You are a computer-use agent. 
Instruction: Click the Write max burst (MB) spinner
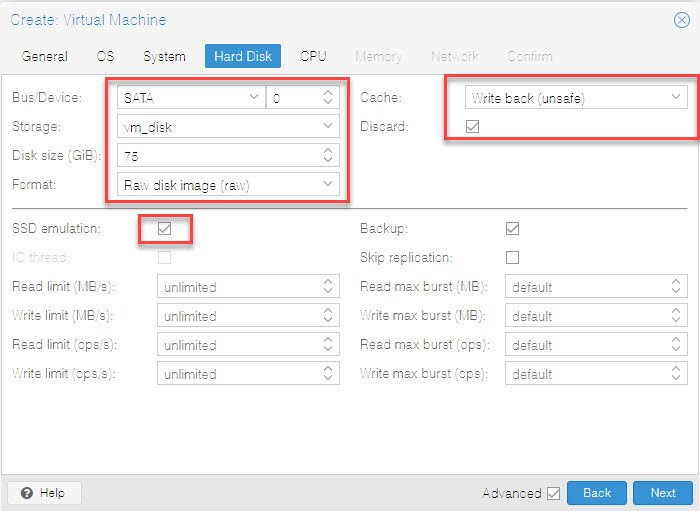(676, 316)
